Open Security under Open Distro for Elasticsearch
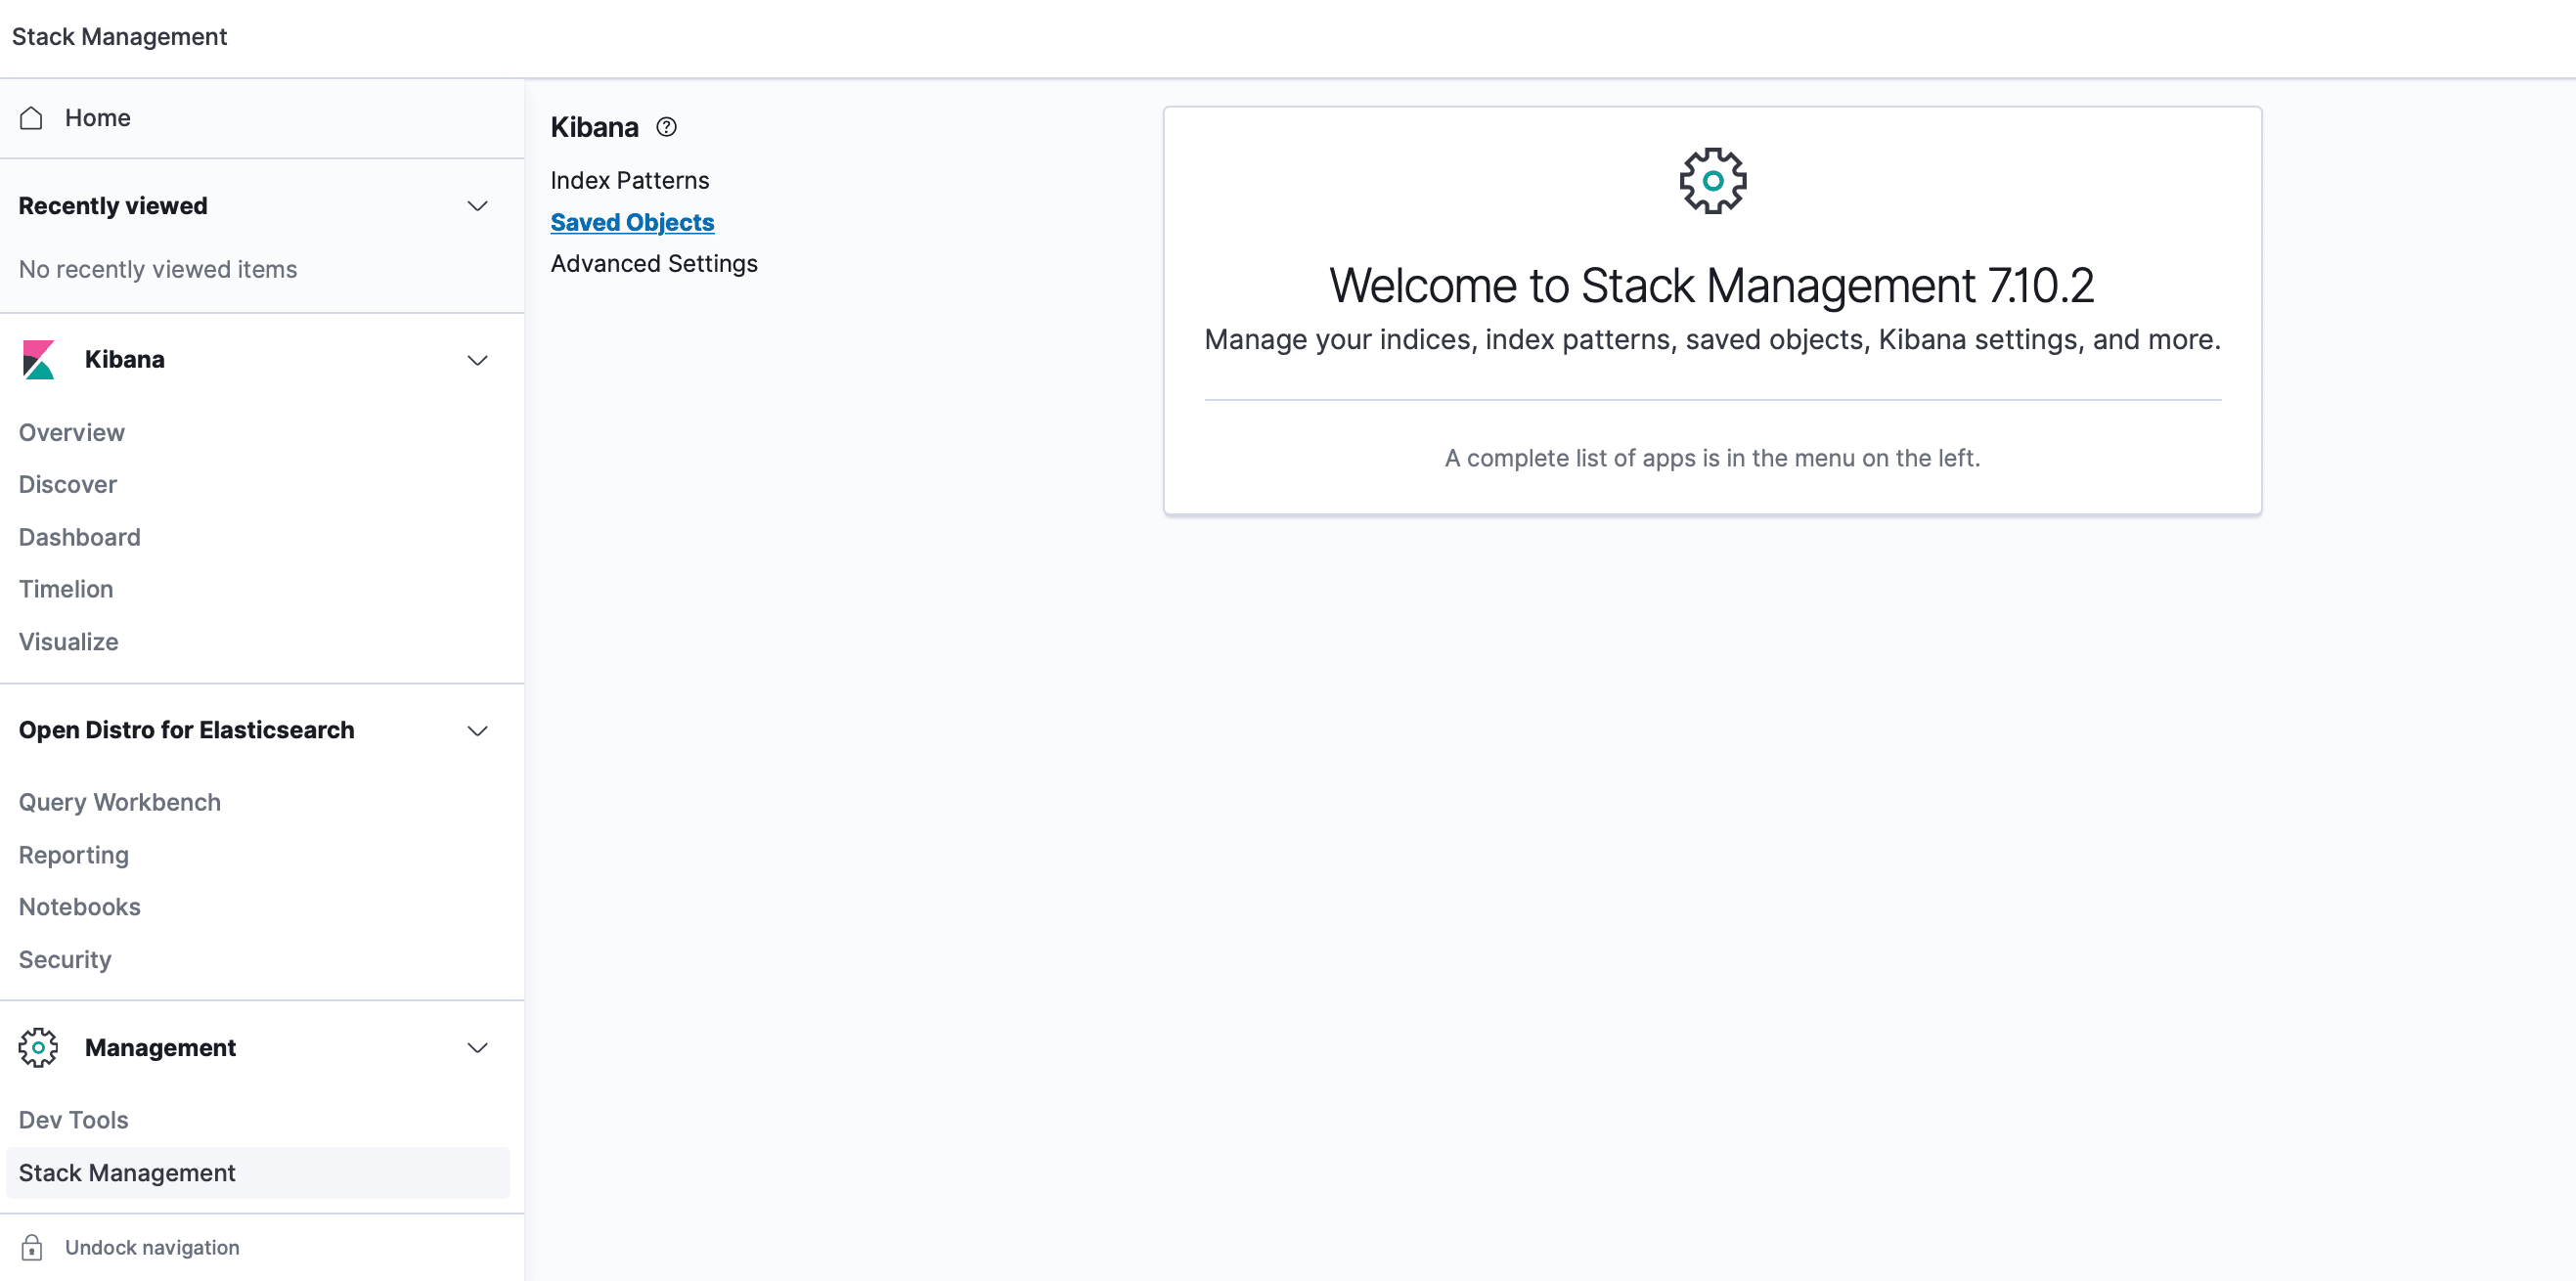The image size is (2576, 1281). 64,959
